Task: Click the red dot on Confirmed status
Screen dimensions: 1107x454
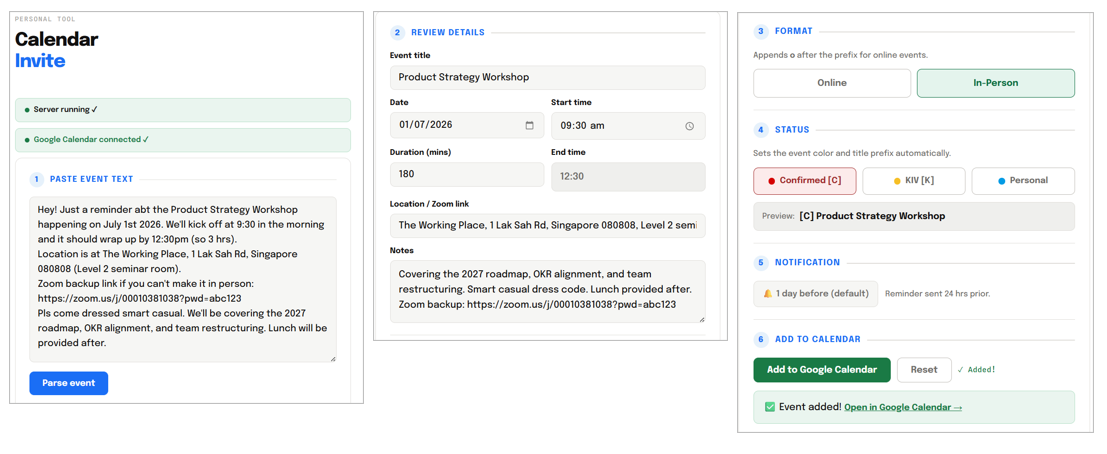Action: click(x=771, y=181)
